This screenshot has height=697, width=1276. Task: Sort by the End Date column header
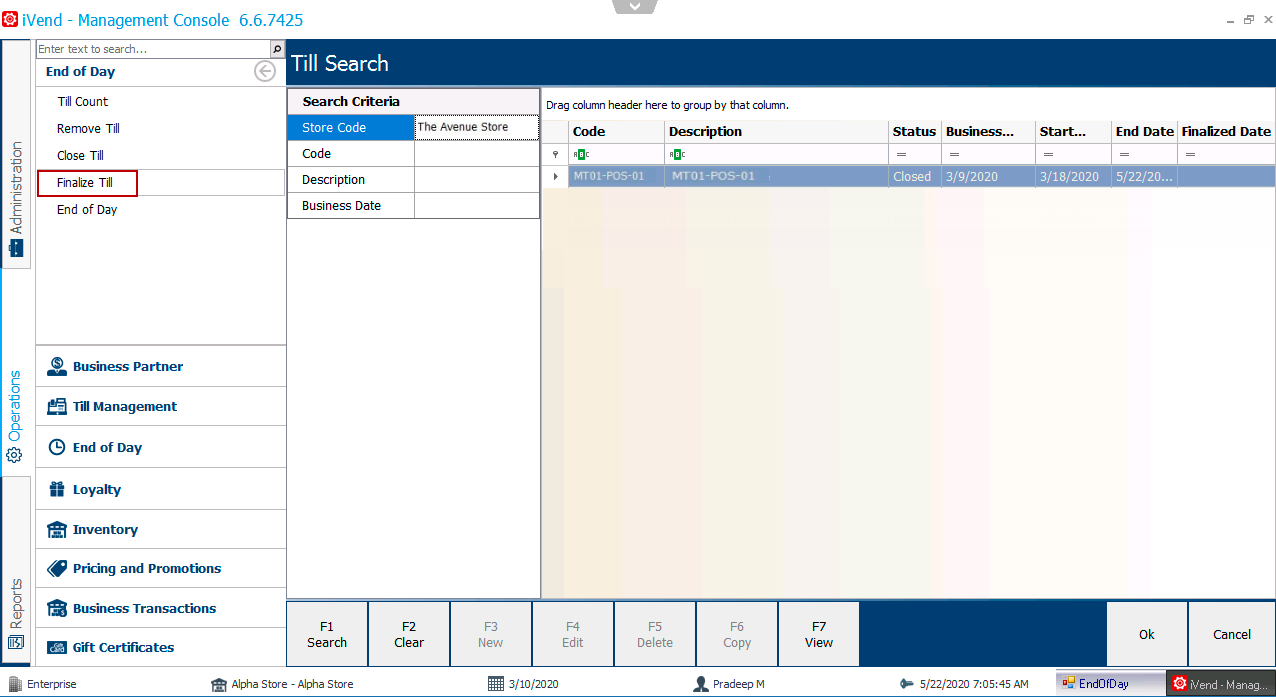(1144, 131)
